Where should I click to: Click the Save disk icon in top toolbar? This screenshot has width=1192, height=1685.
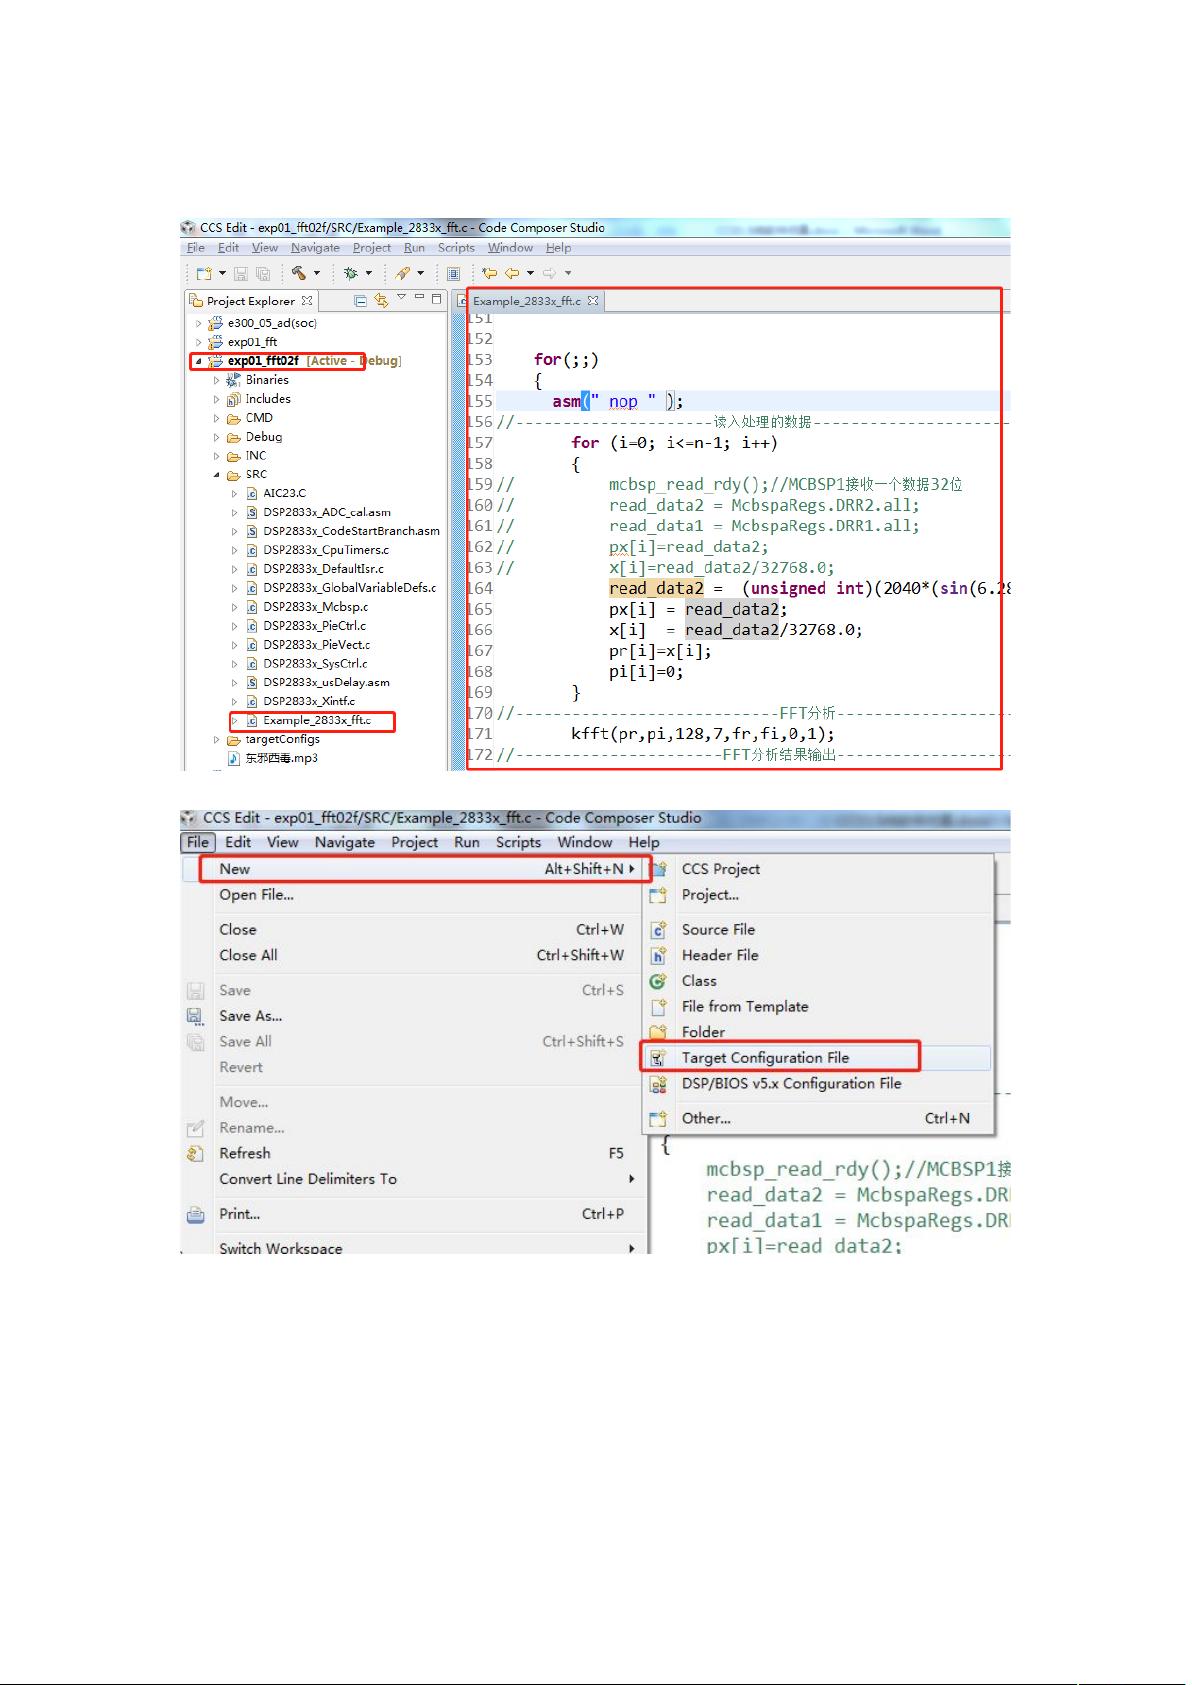pos(241,273)
